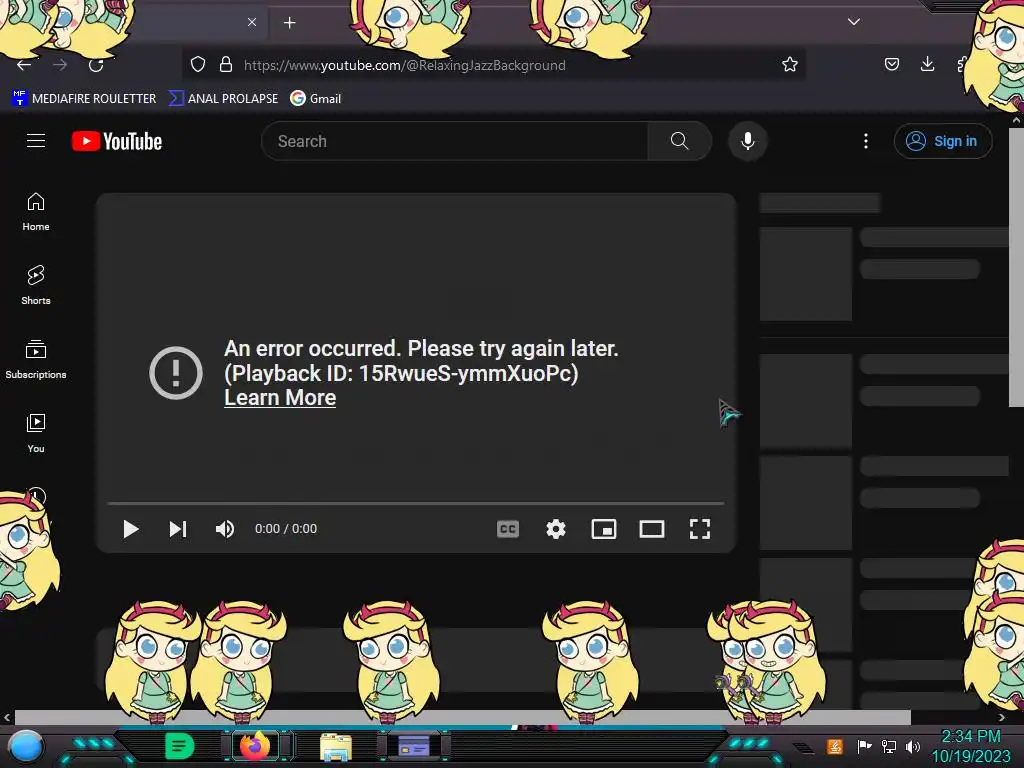Image resolution: width=1024 pixels, height=768 pixels.
Task: Open the green notes taskbar app
Action: [x=180, y=746]
